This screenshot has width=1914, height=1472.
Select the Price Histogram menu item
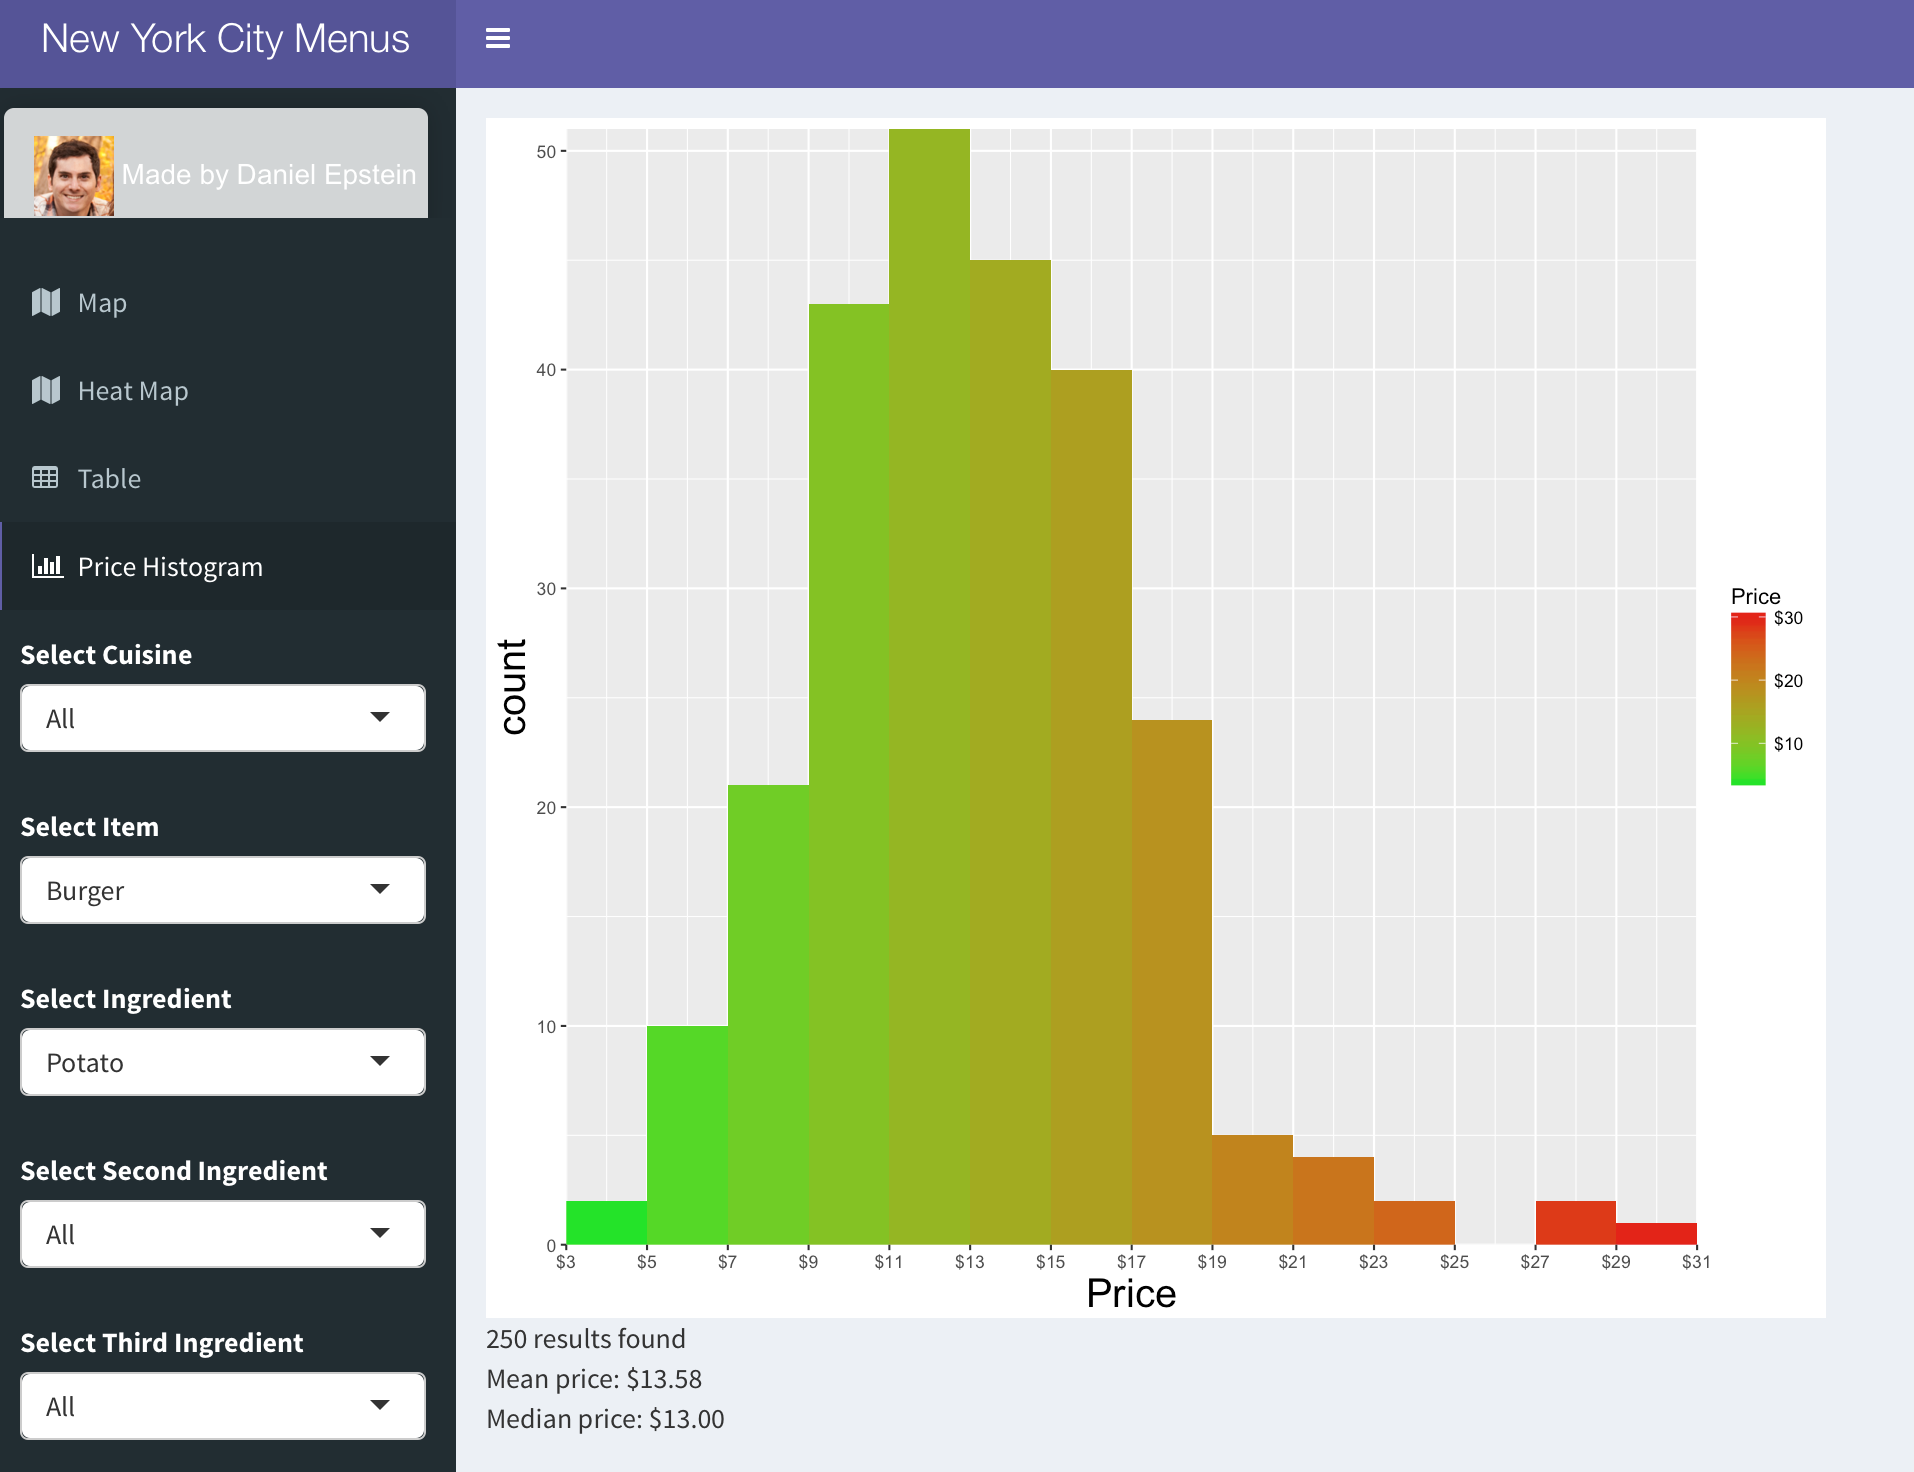click(170, 567)
